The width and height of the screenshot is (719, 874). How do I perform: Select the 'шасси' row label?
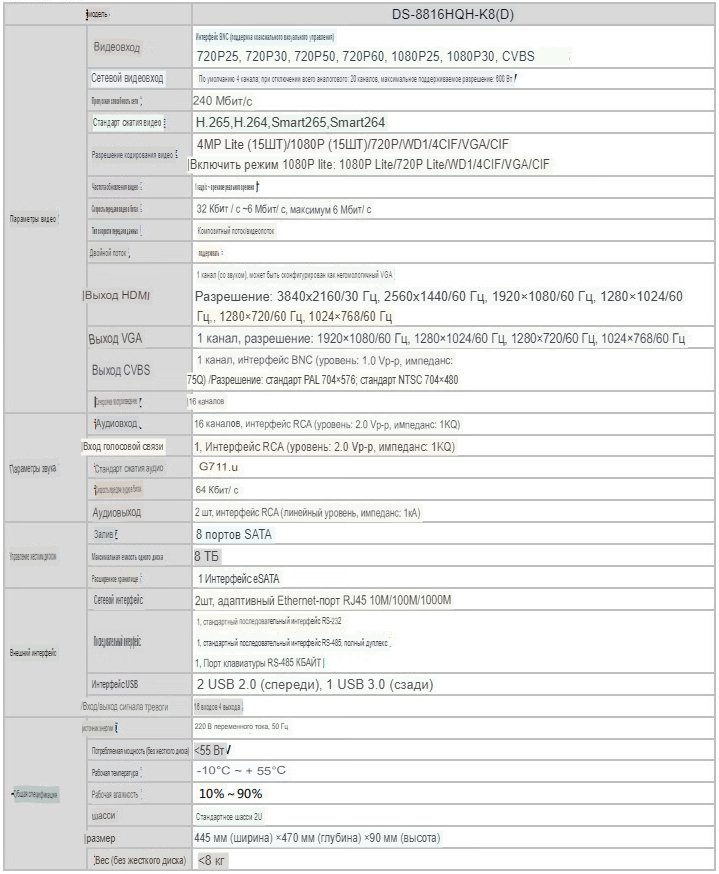(103, 815)
